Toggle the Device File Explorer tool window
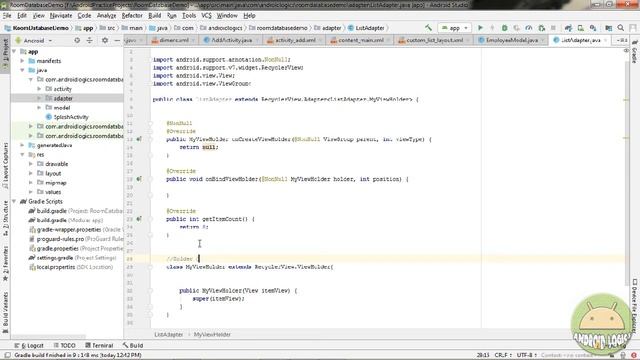This screenshot has width=640, height=360. [635, 305]
